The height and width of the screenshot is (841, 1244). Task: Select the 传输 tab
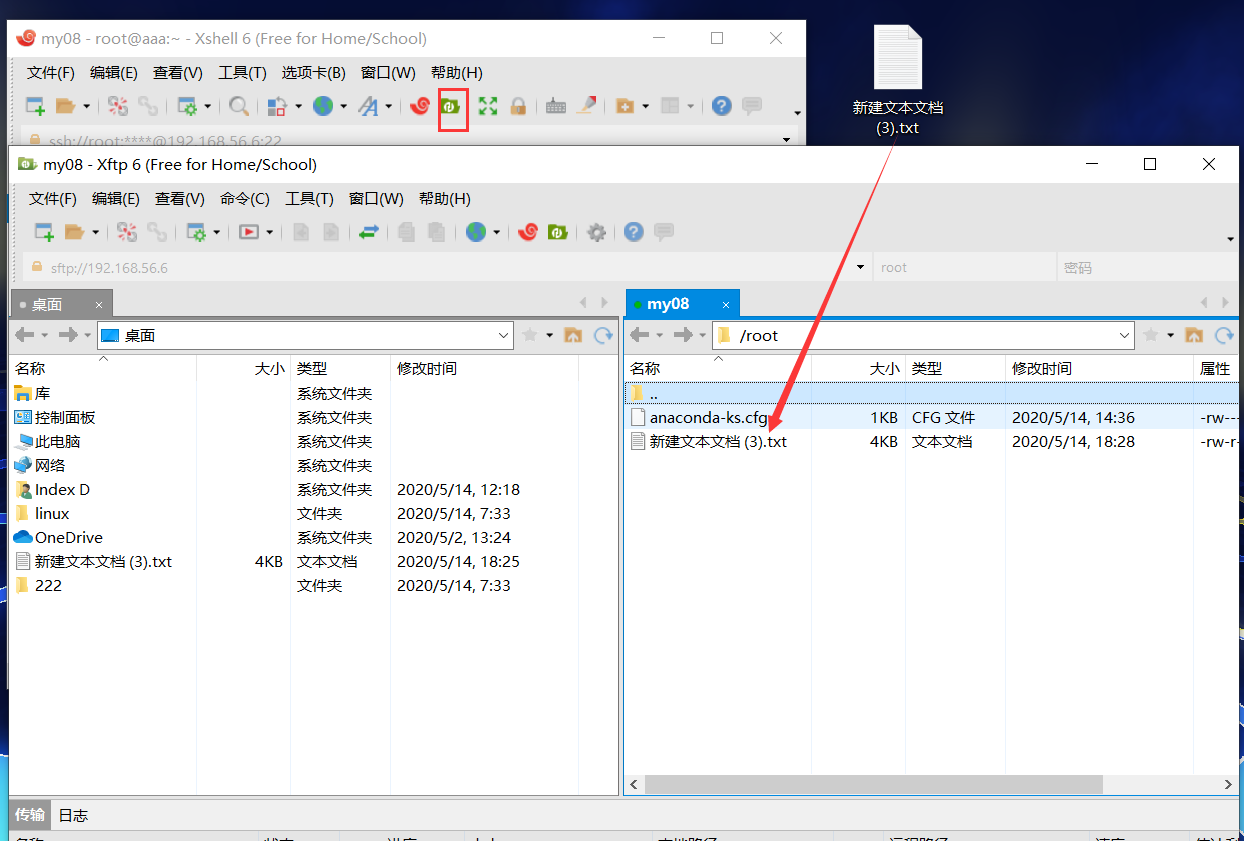(30, 815)
